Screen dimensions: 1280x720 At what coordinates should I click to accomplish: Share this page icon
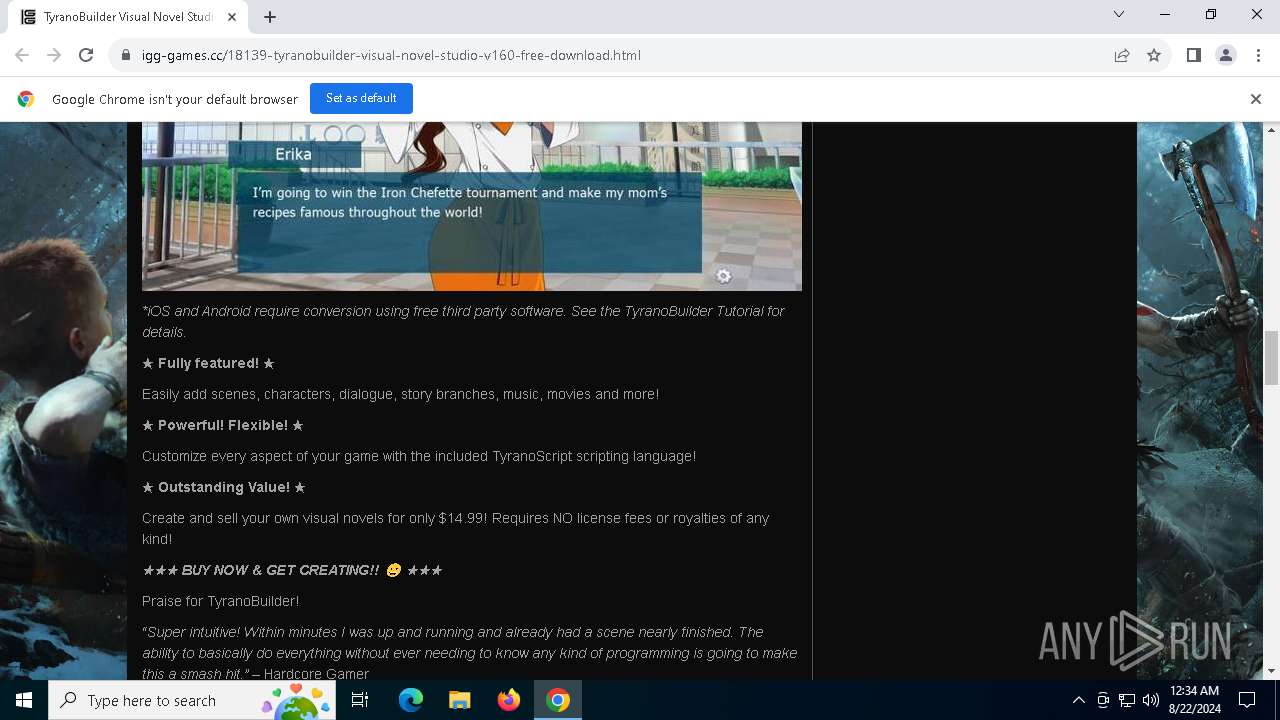coord(1122,55)
